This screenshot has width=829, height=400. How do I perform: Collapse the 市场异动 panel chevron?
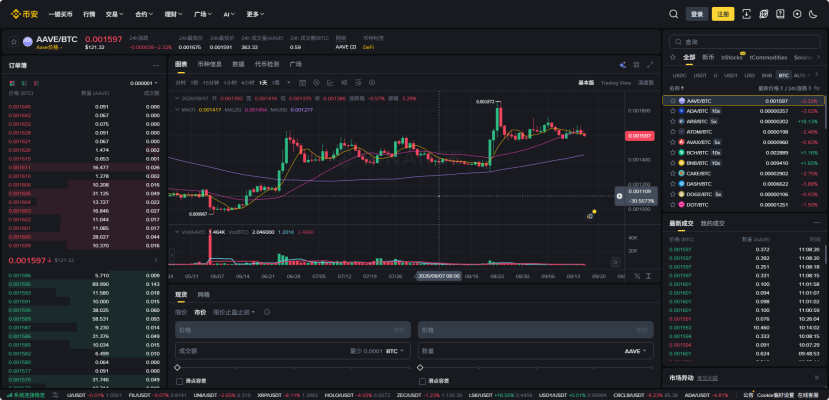(x=816, y=378)
